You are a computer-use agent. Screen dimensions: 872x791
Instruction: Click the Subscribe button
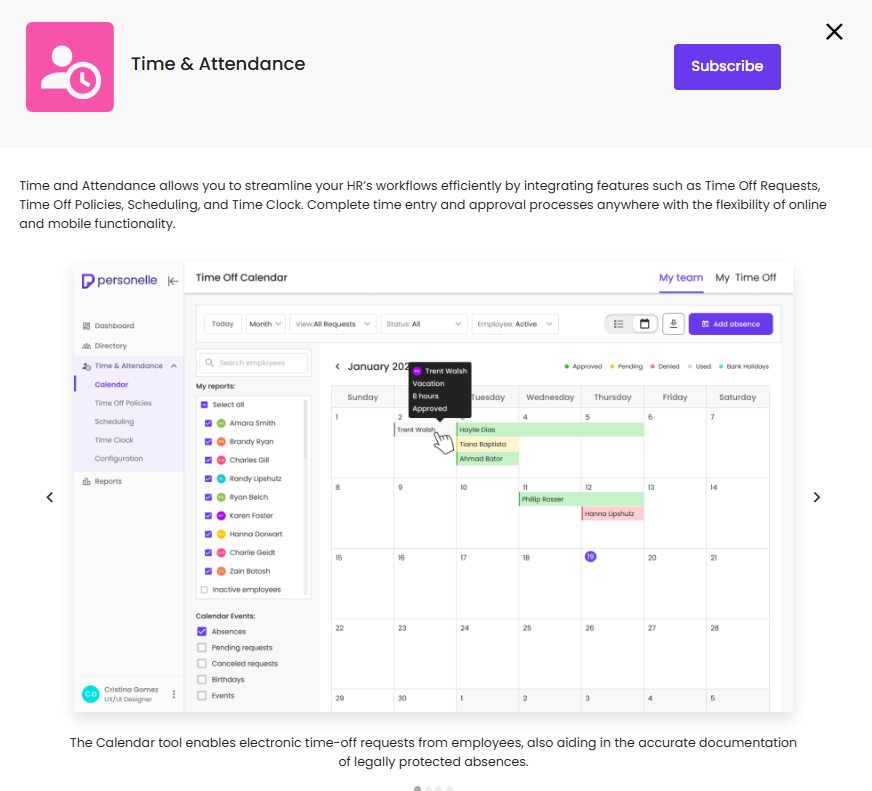(727, 67)
